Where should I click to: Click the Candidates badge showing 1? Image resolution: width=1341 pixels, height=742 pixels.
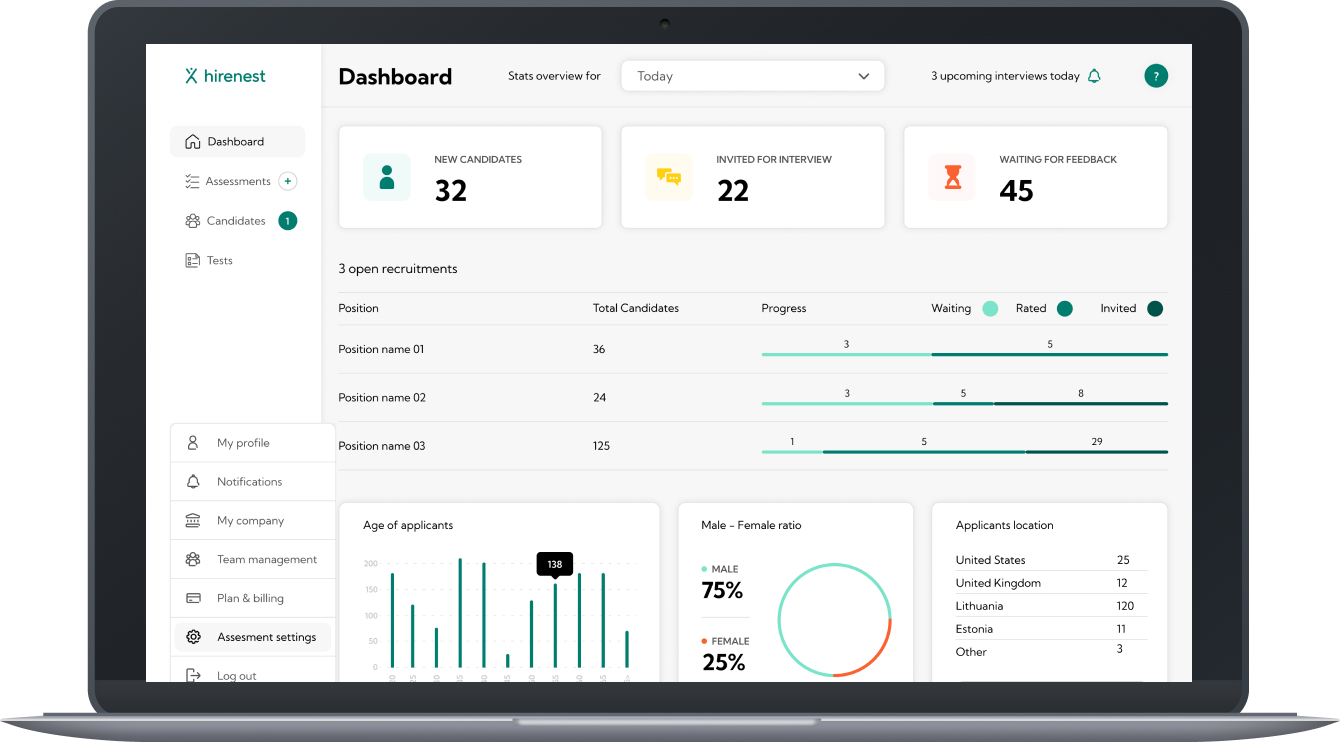click(x=288, y=221)
